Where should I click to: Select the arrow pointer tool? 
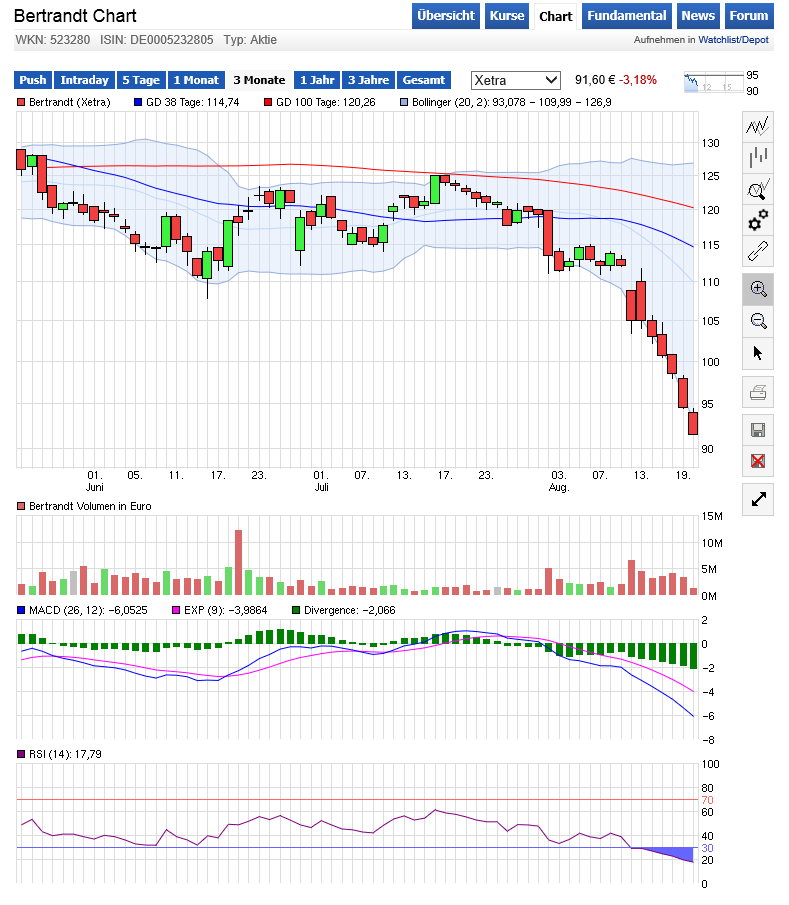757,353
